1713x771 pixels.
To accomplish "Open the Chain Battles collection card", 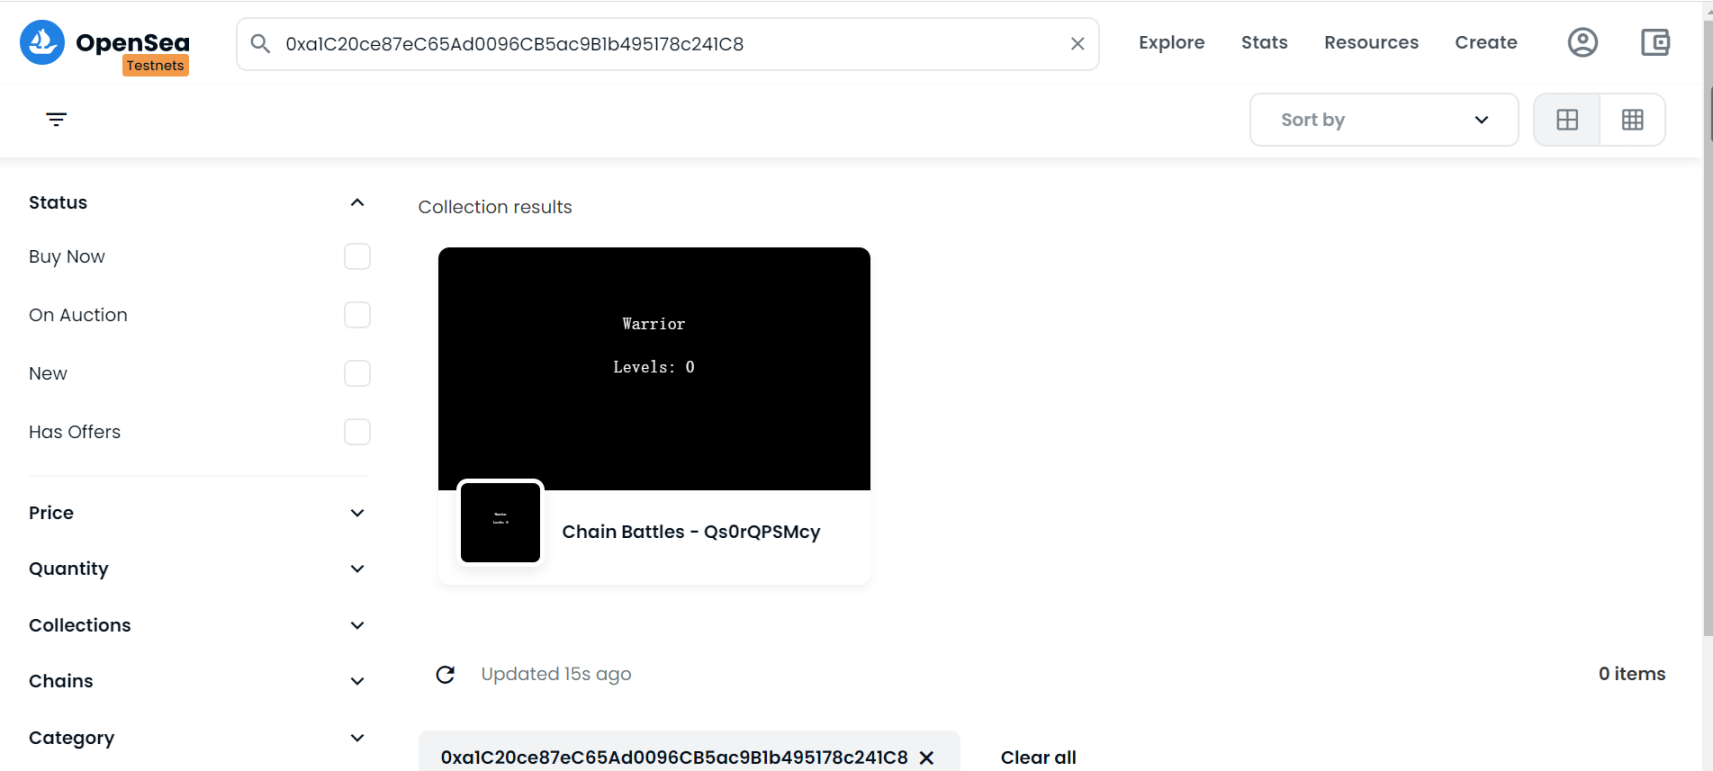I will point(654,415).
